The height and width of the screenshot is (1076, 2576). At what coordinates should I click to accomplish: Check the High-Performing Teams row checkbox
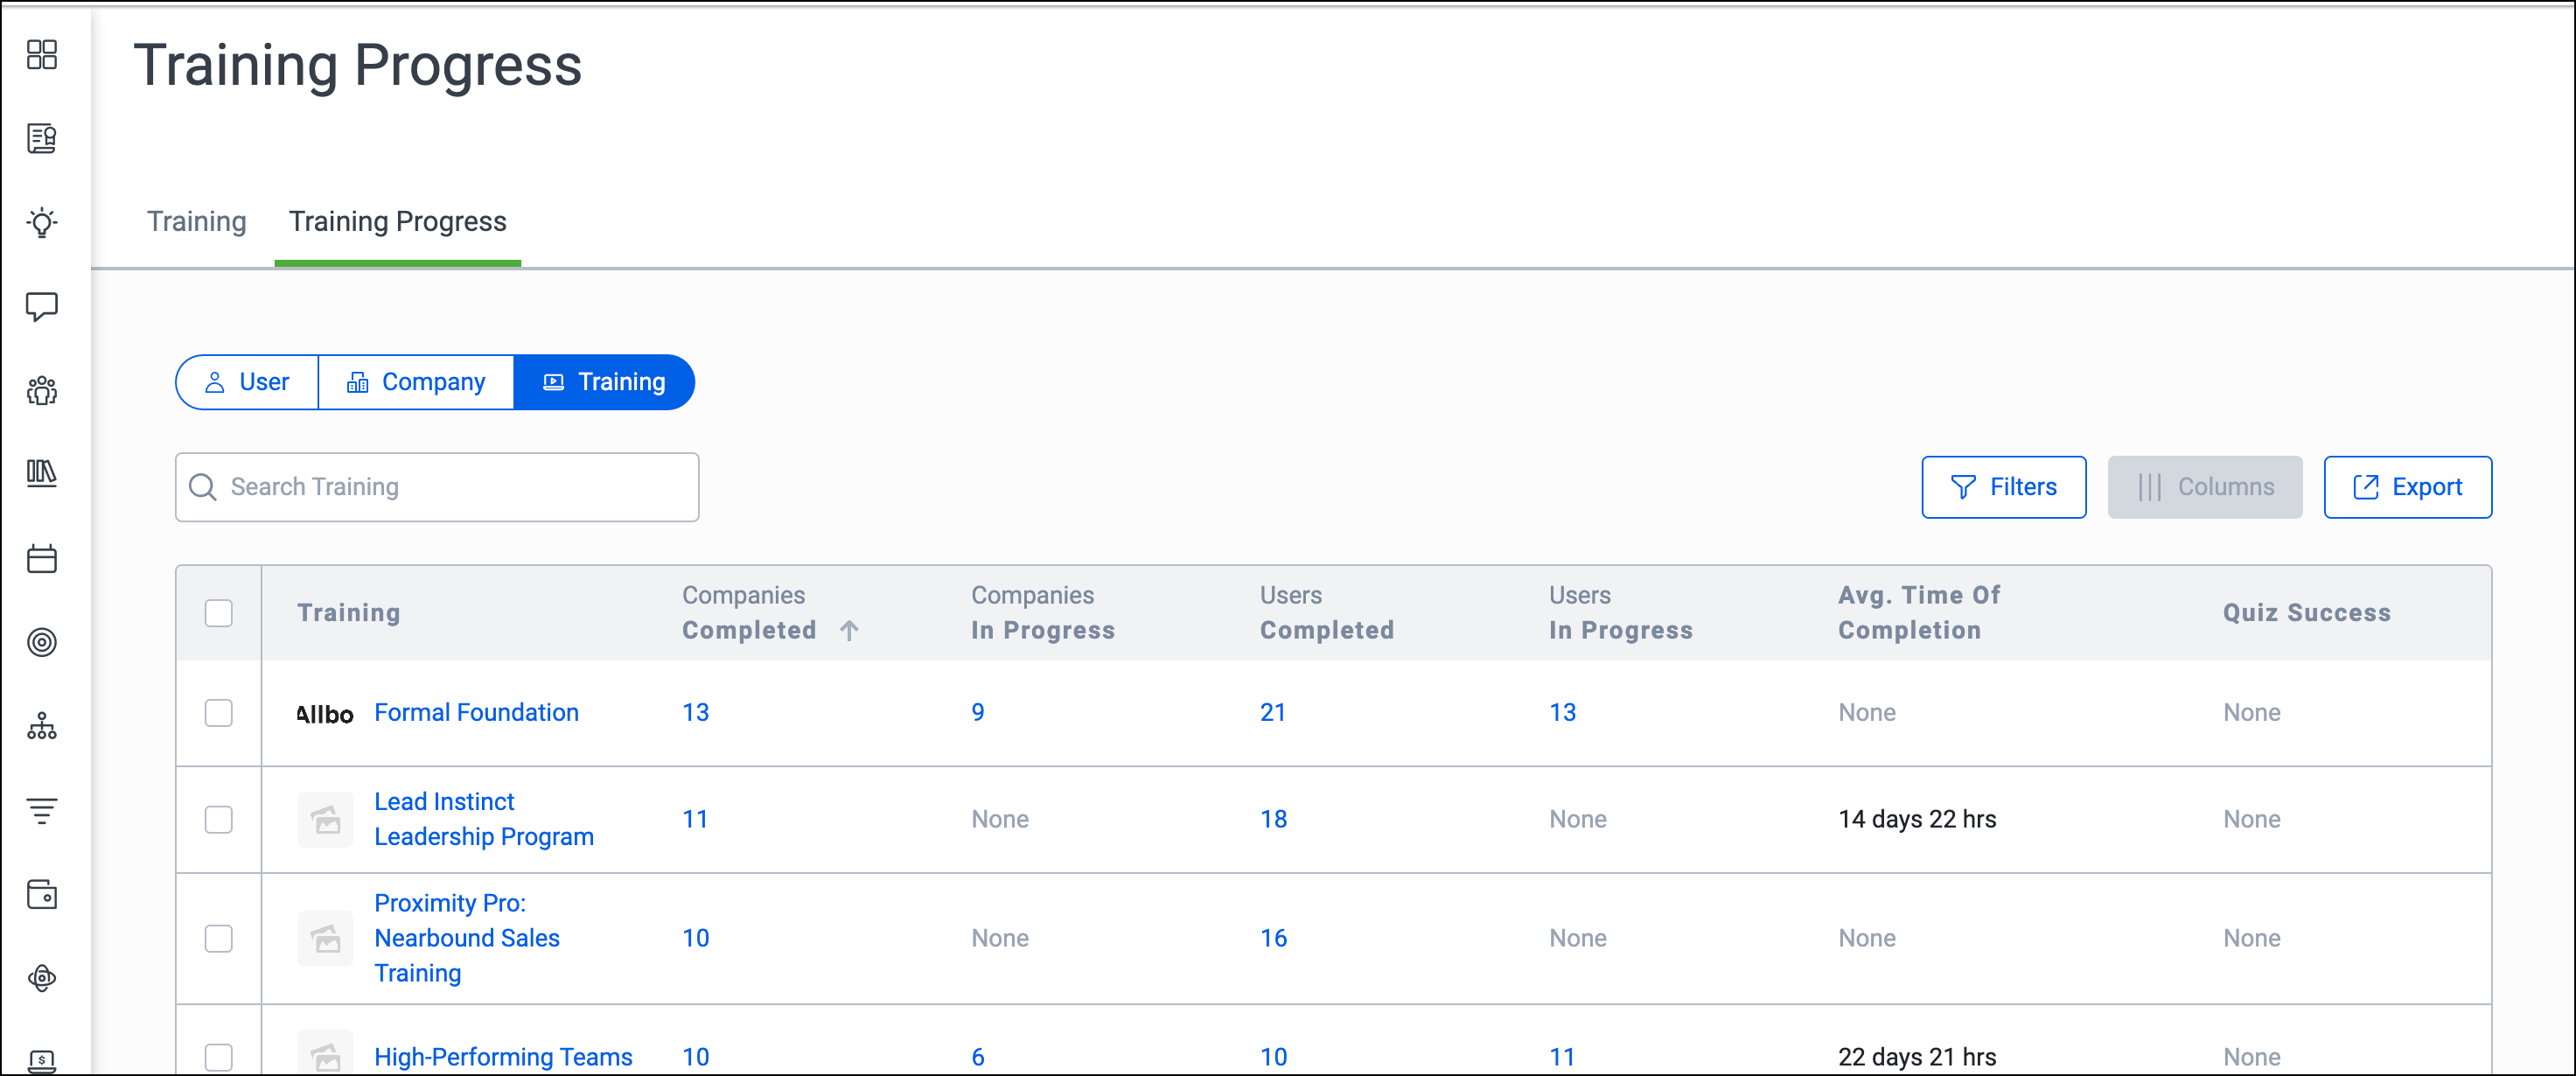[219, 1057]
